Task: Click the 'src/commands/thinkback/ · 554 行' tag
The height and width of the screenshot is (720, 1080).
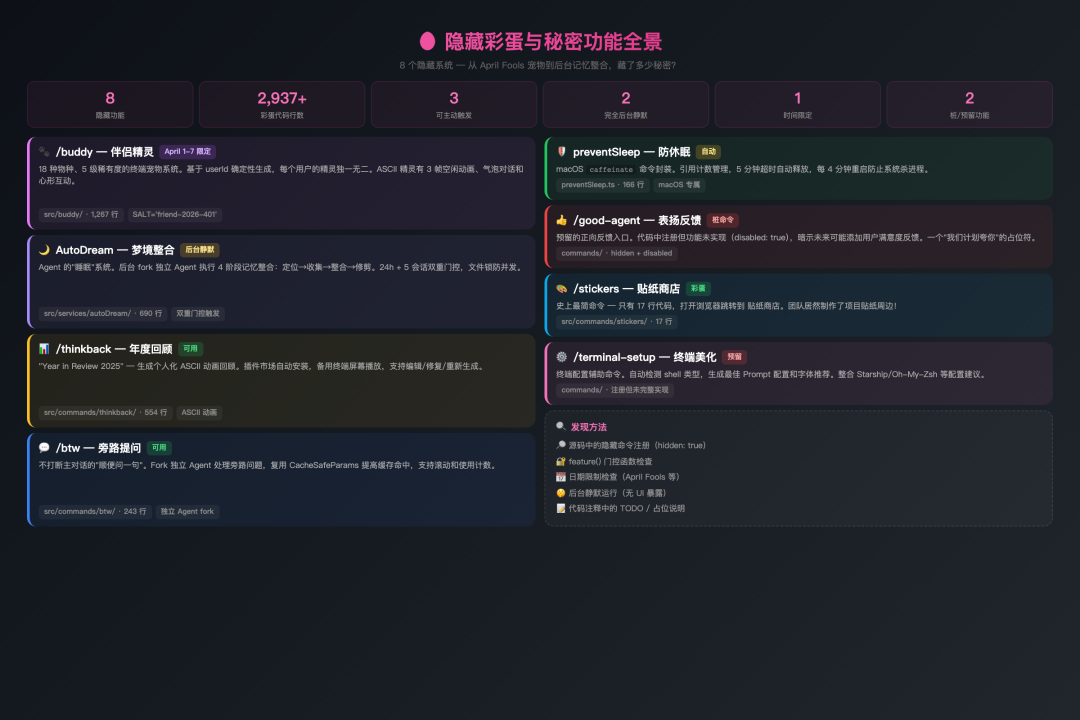Action: (x=105, y=412)
